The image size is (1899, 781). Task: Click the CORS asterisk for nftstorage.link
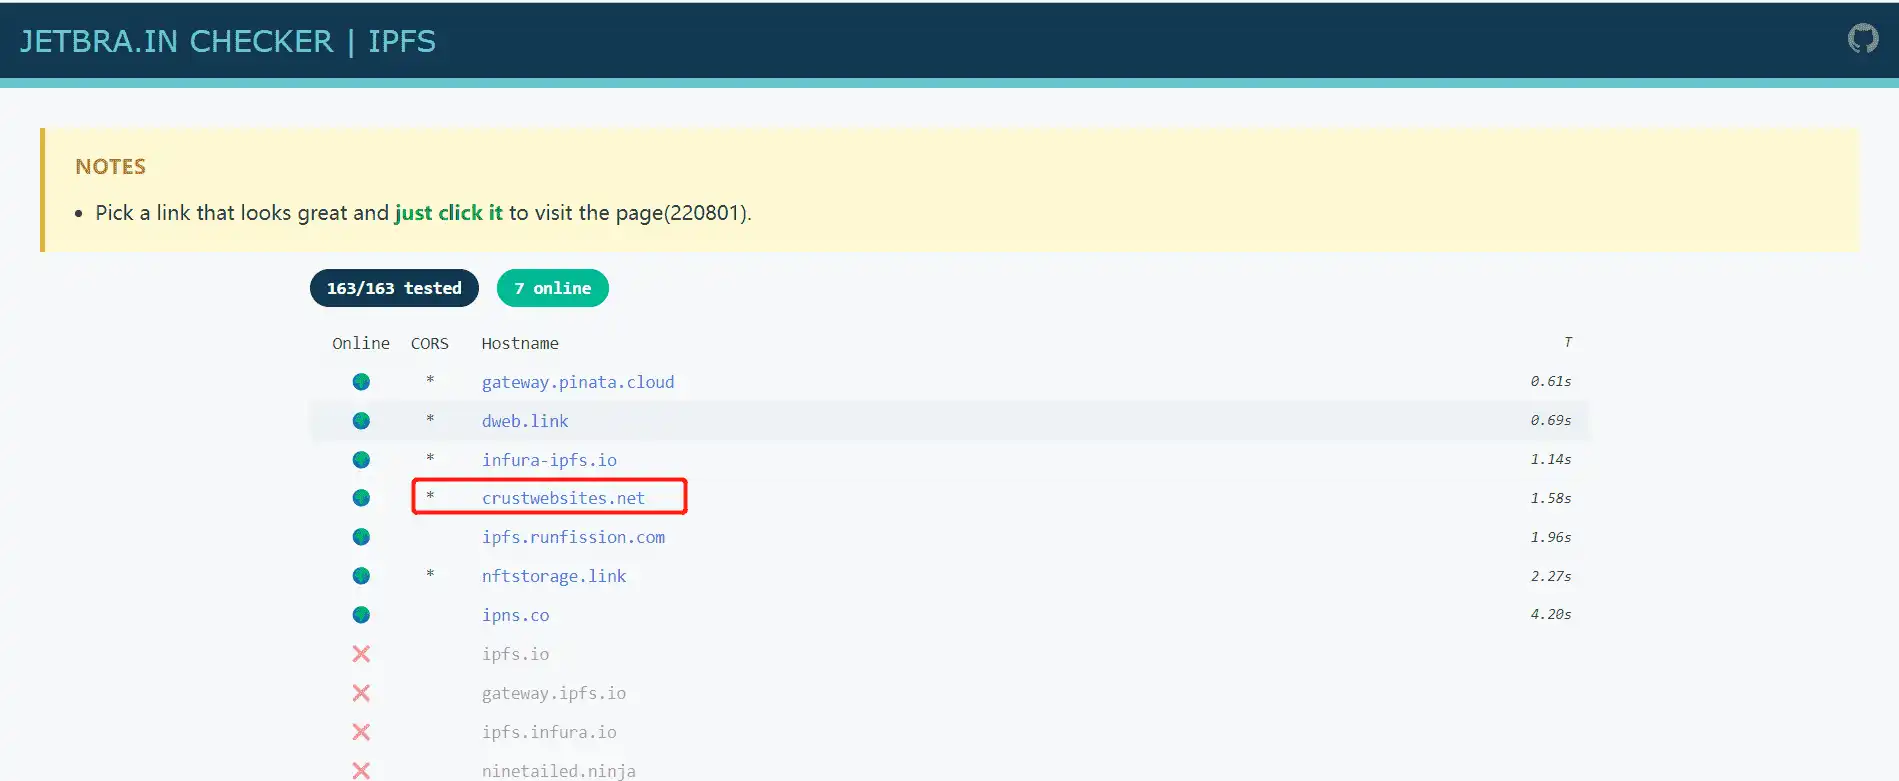(x=430, y=574)
